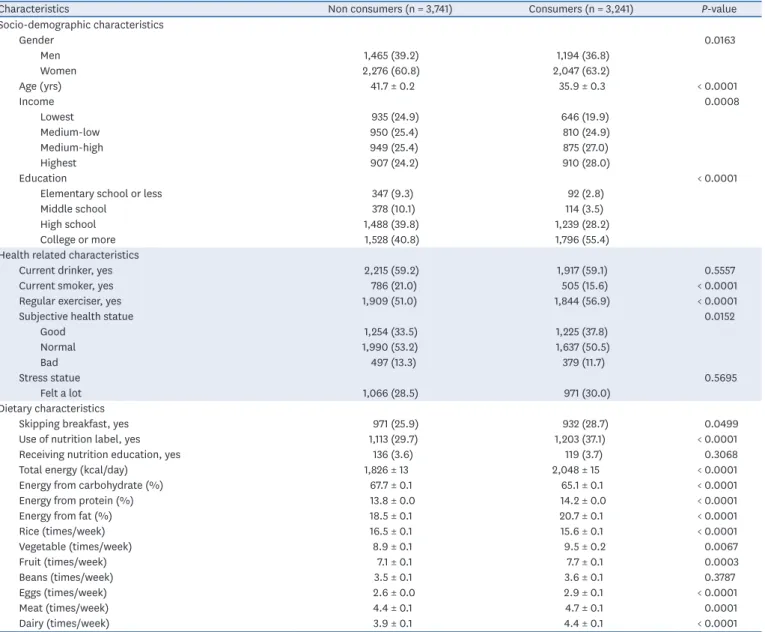Select 'Energy from fat (%)' label

(65, 516)
